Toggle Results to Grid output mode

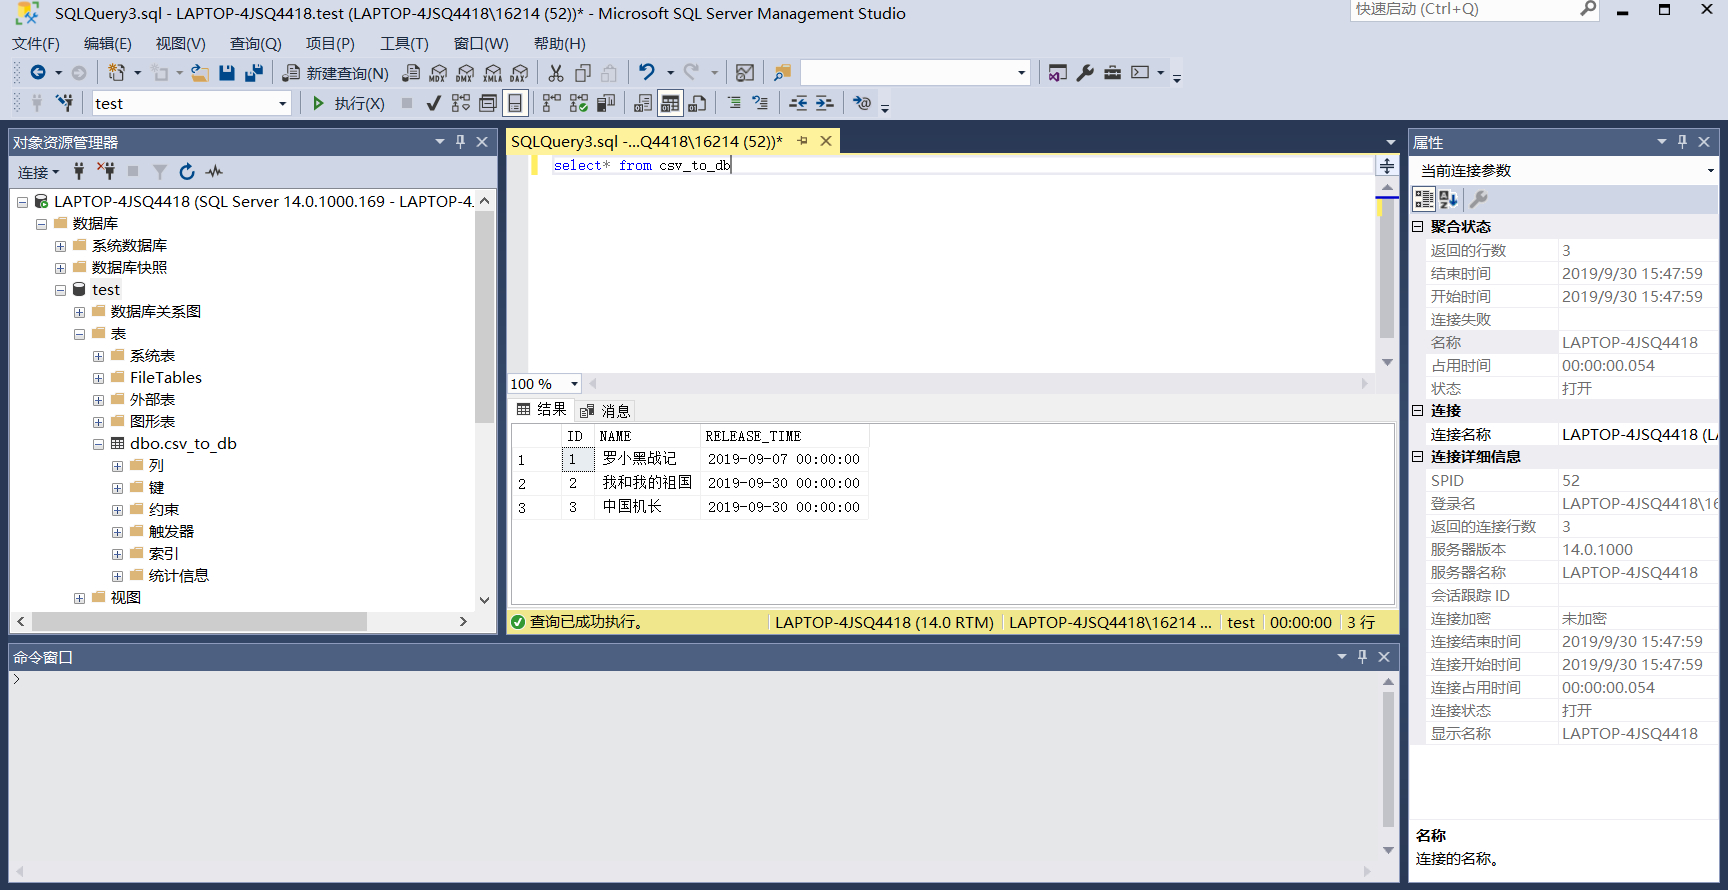[x=670, y=103]
